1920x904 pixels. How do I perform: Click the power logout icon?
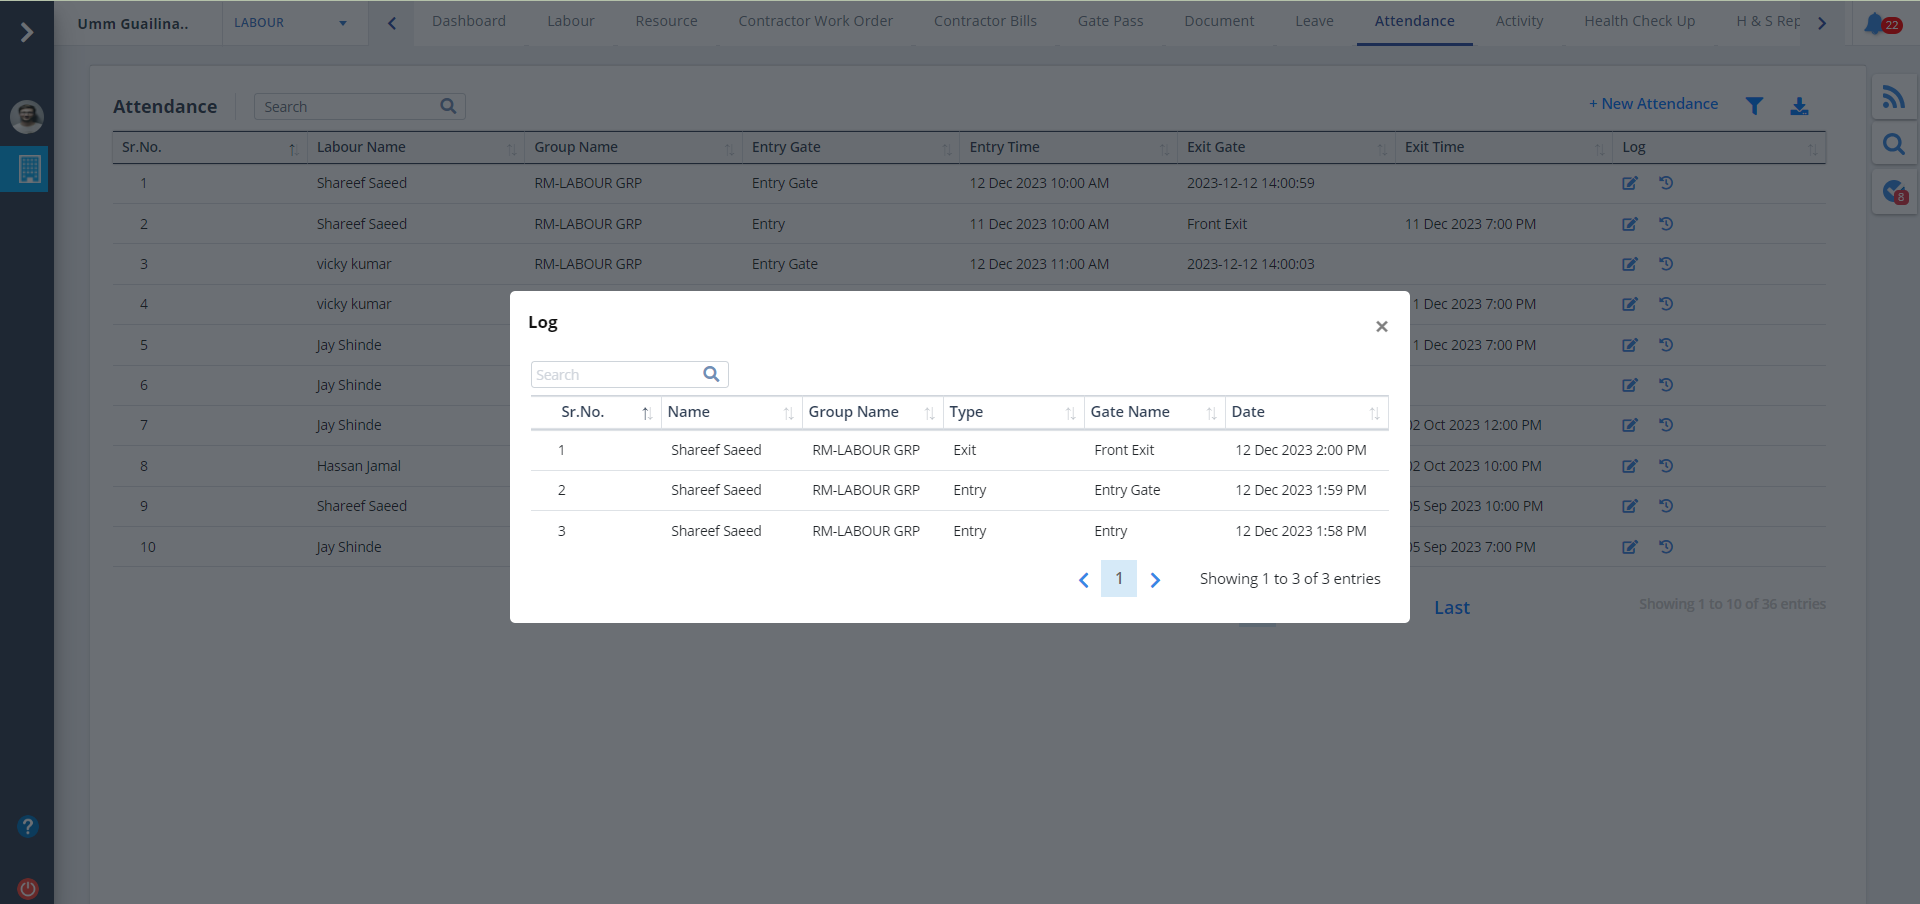(28, 888)
